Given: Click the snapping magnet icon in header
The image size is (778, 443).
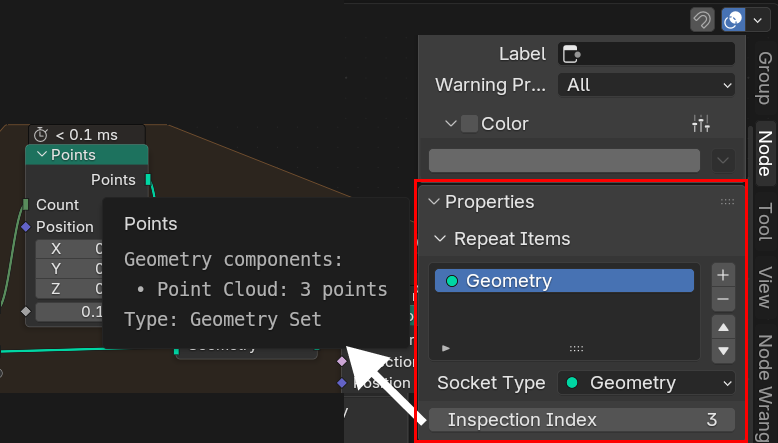Looking at the screenshot, I should [703, 20].
